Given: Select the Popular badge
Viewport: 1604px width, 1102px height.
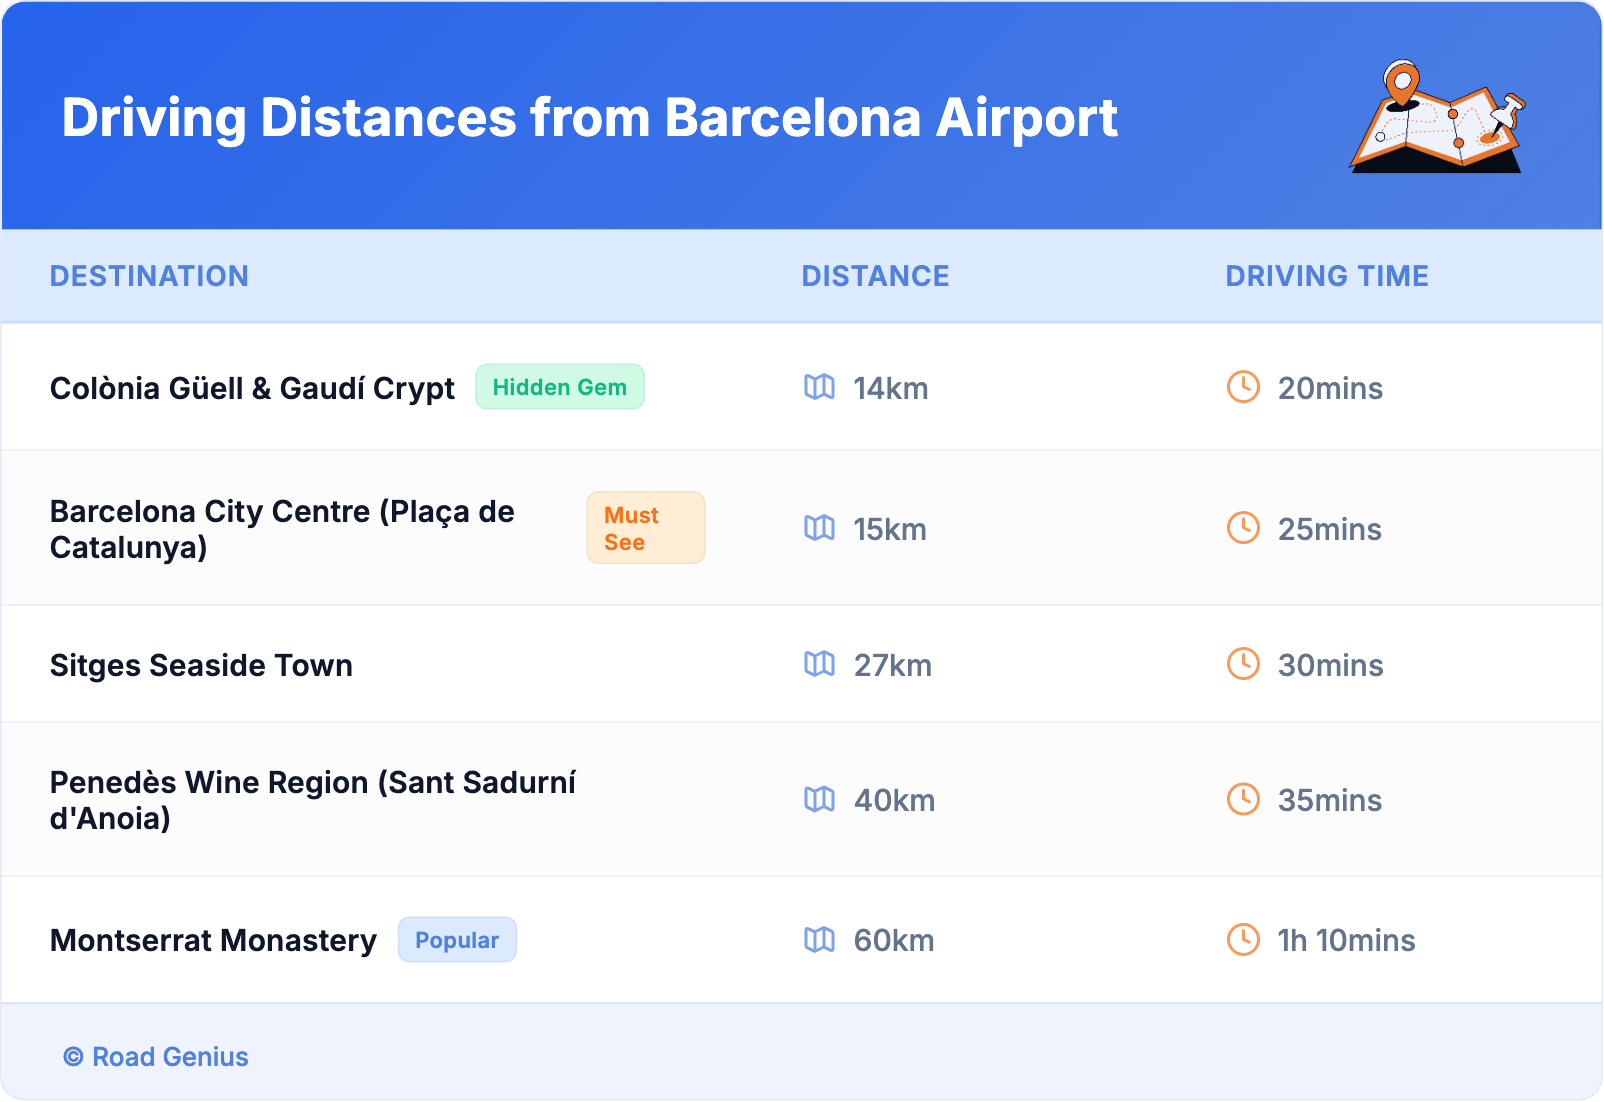Looking at the screenshot, I should pyautogui.click(x=457, y=940).
